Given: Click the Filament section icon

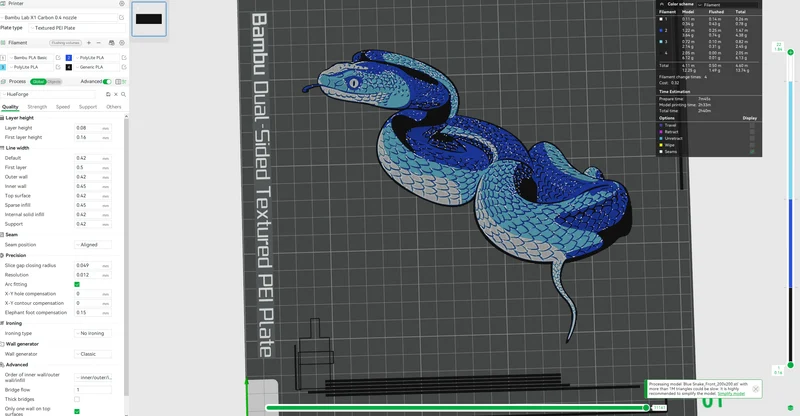Looking at the screenshot, I should point(3,43).
